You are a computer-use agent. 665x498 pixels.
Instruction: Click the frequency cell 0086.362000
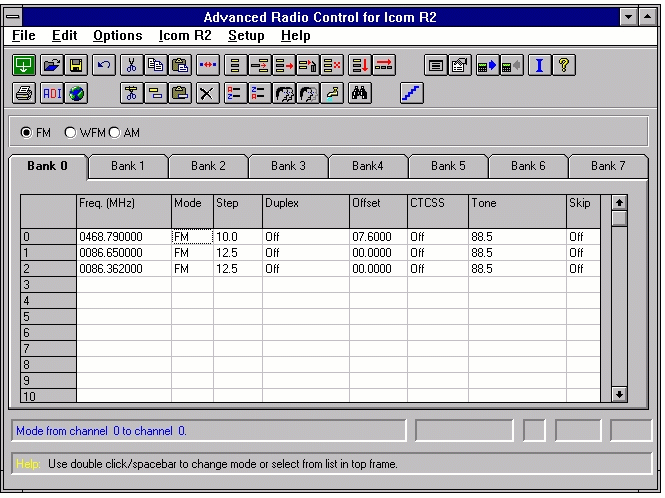[124, 269]
